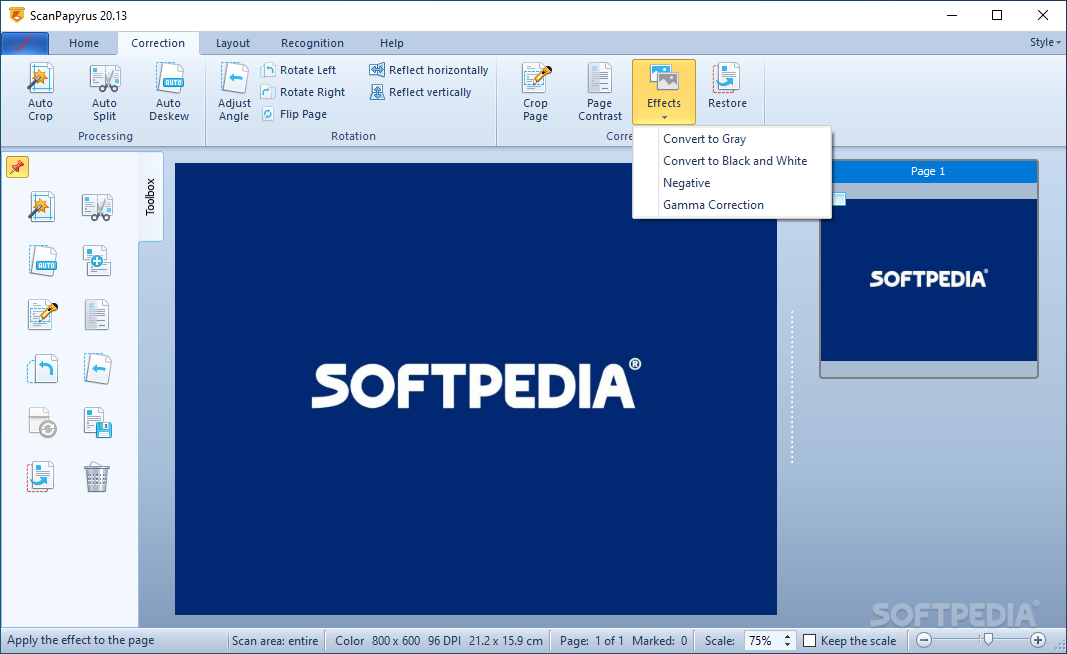Reflect the page horizontally
The image size is (1067, 654).
[x=429, y=70]
